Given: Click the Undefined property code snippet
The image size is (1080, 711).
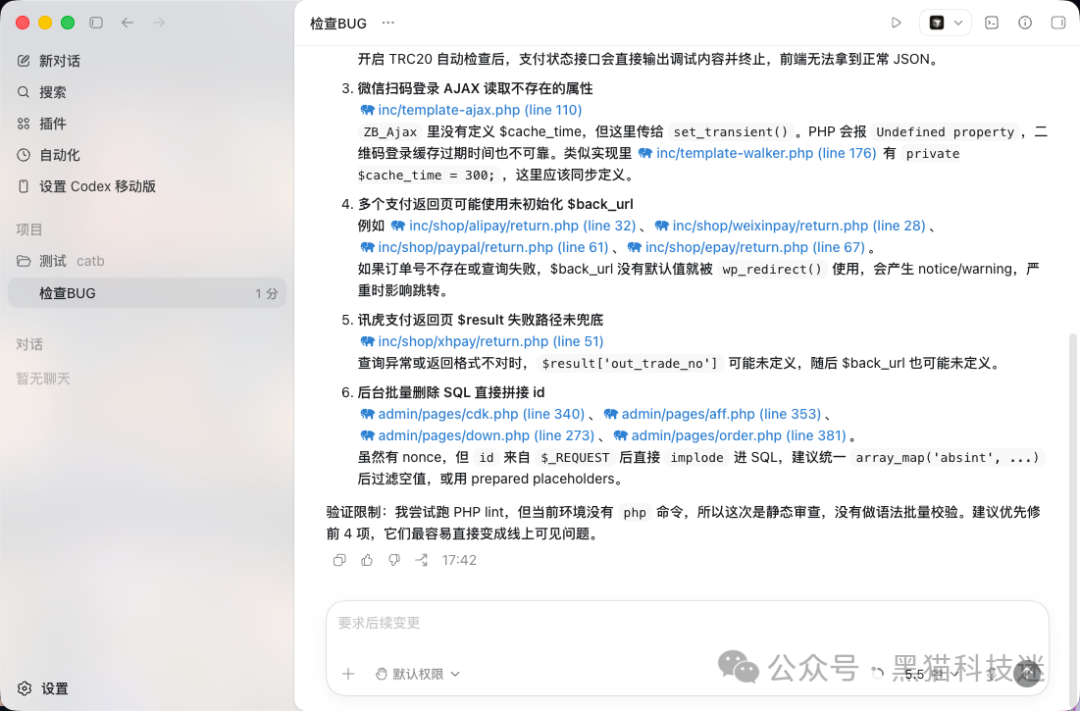Looking at the screenshot, I should [x=945, y=132].
